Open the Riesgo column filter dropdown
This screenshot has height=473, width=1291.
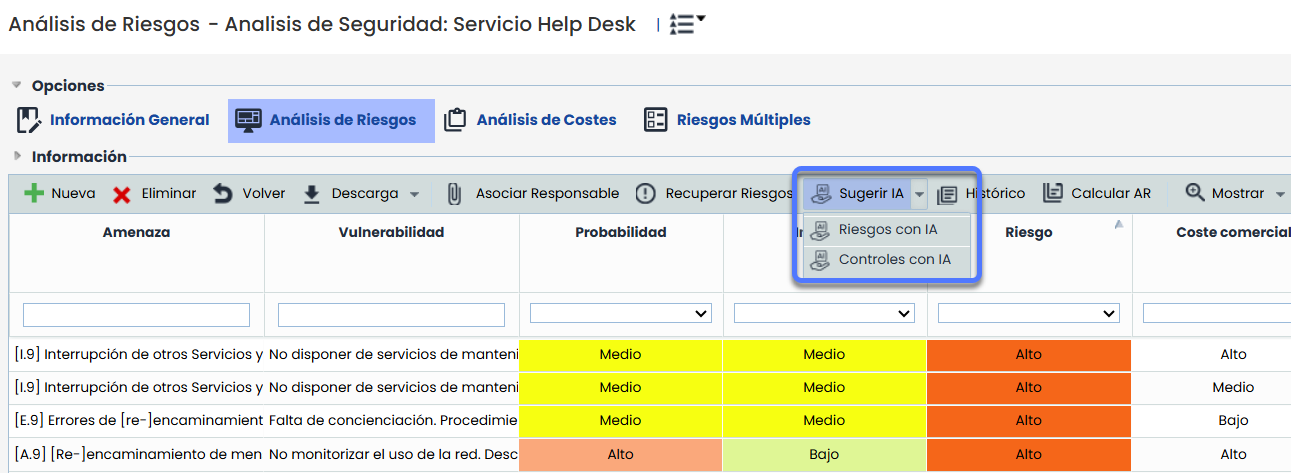point(1028,314)
